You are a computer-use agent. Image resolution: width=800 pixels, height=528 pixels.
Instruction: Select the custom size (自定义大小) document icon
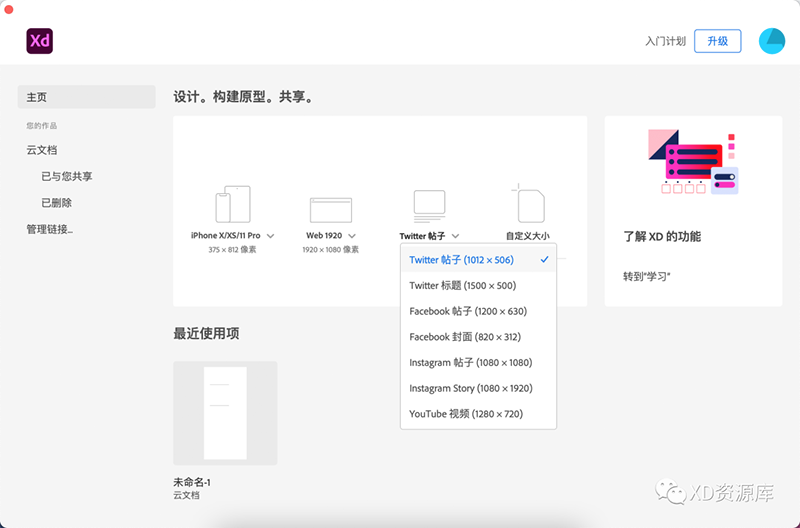[528, 203]
